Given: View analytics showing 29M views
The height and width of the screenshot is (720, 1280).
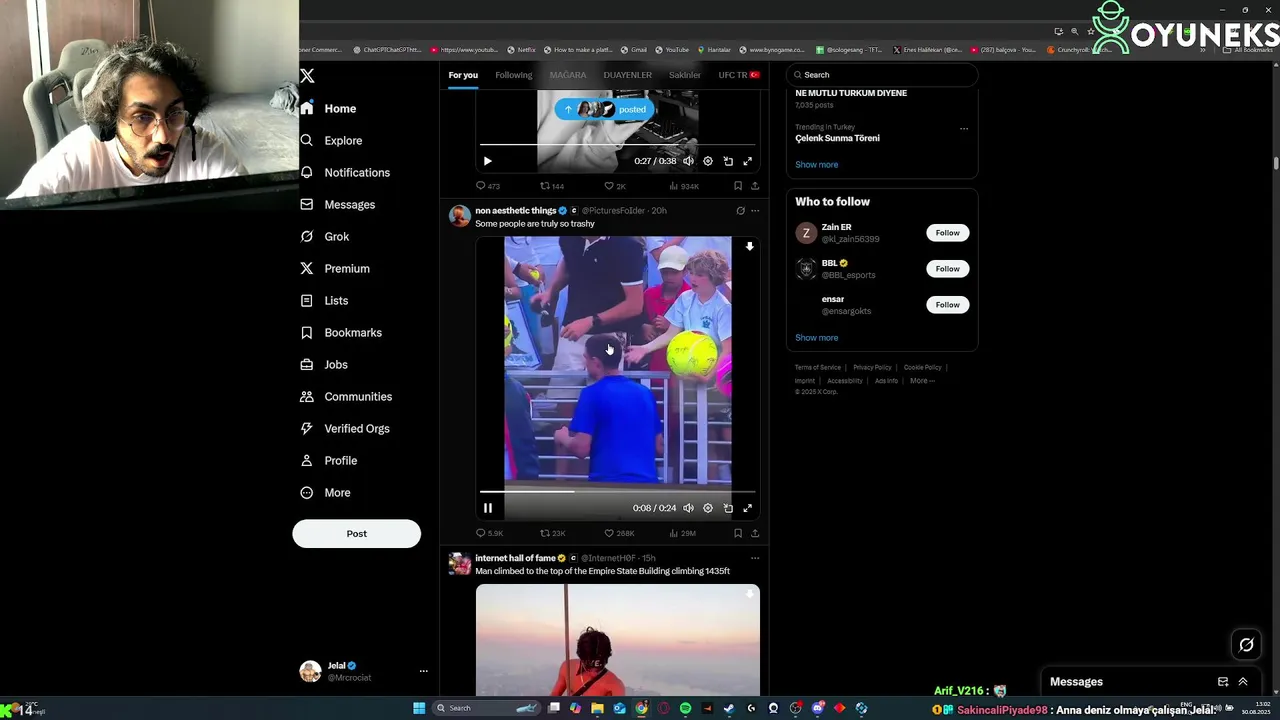Looking at the screenshot, I should (x=682, y=533).
